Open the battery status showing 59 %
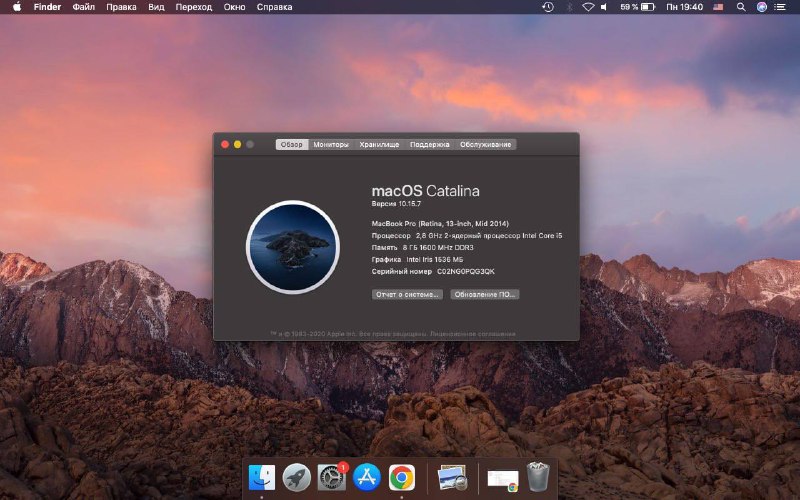 click(x=637, y=7)
